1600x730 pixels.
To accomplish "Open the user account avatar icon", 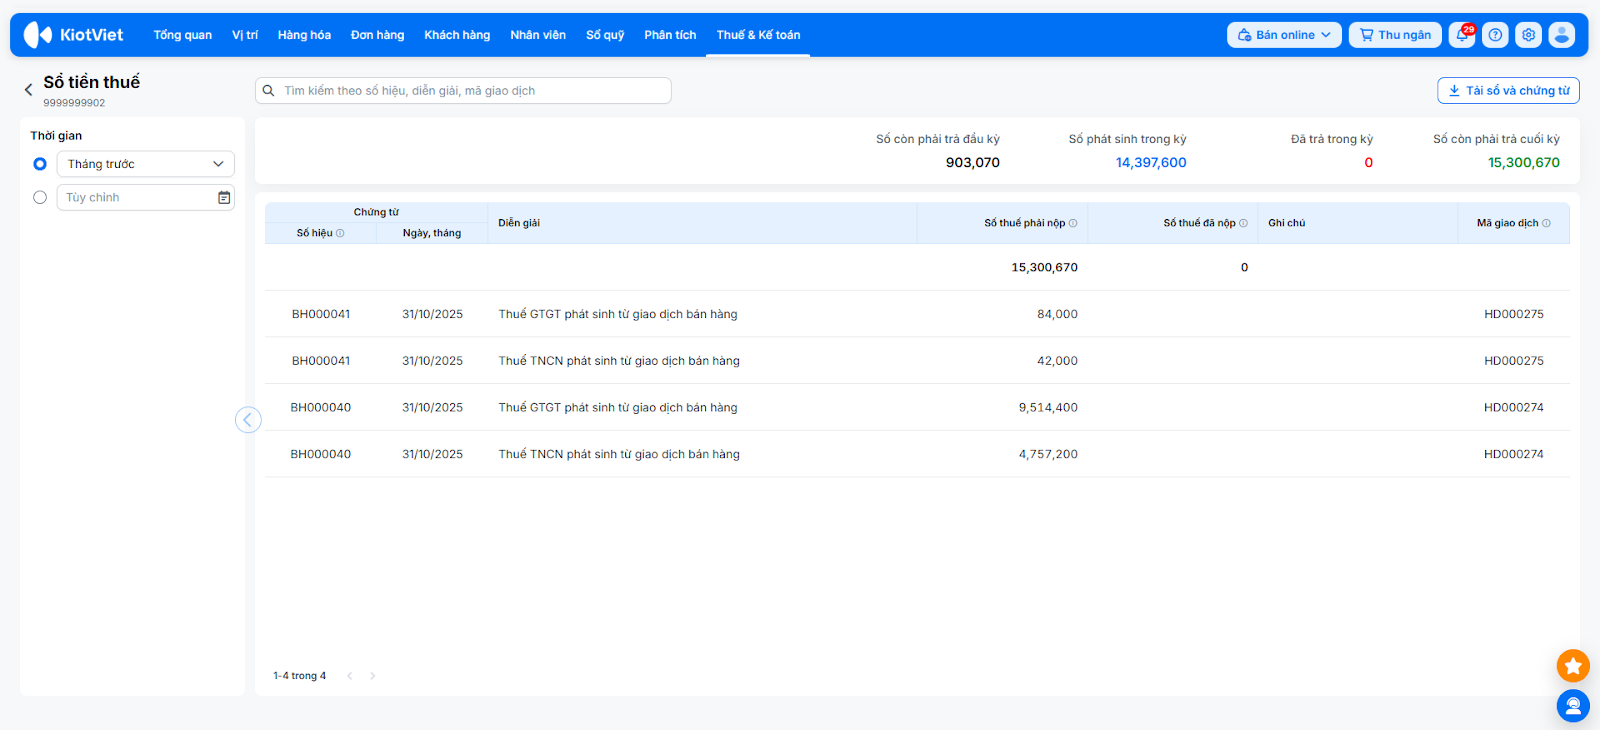I will click(x=1561, y=35).
